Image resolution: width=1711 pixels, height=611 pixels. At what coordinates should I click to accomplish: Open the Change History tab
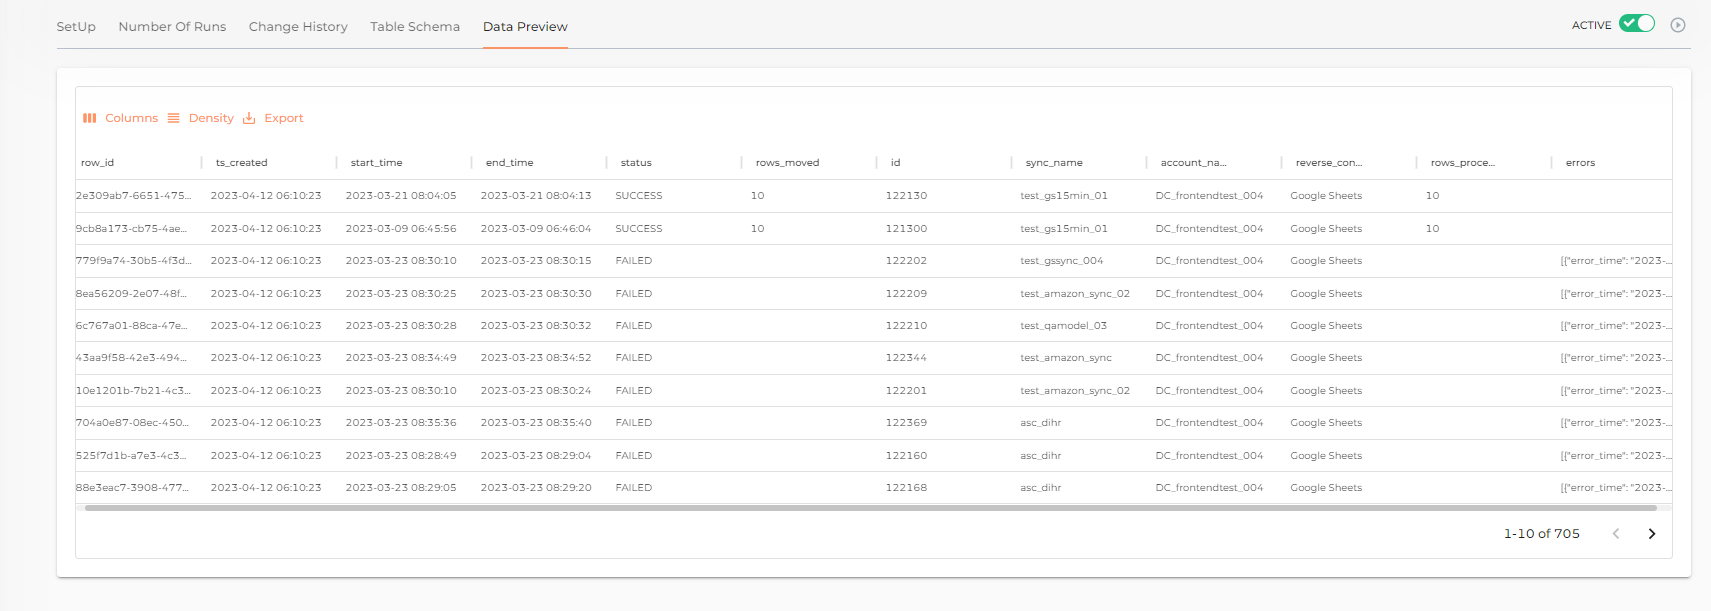pos(298,27)
